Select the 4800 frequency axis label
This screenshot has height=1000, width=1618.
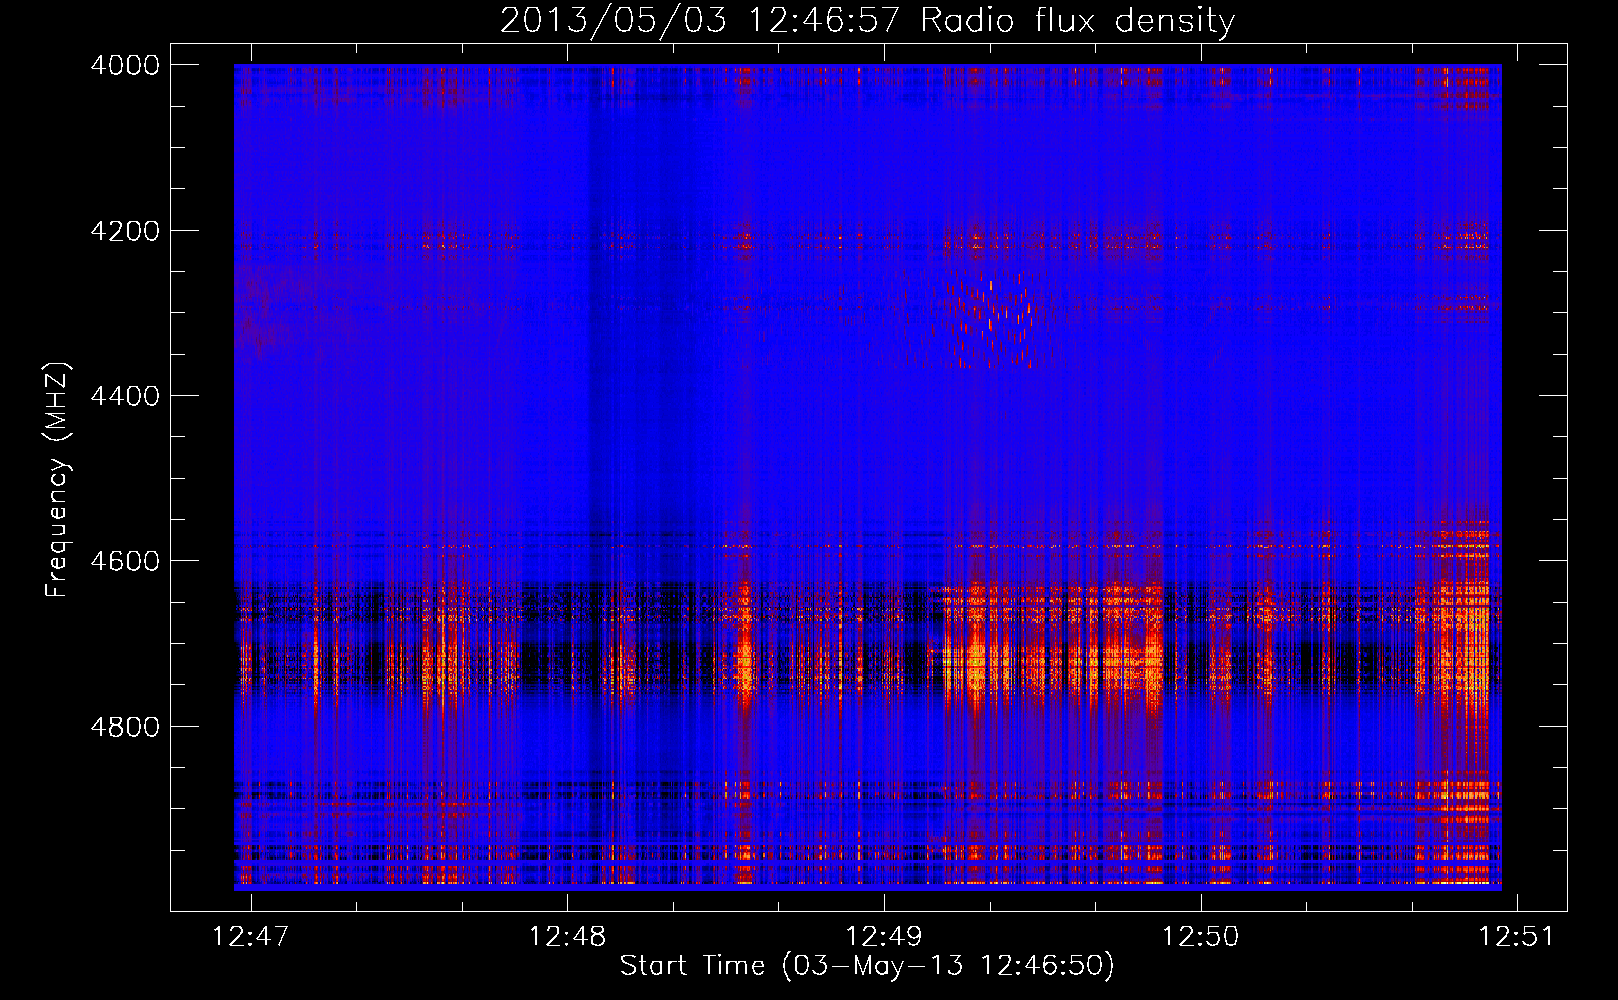tap(125, 727)
